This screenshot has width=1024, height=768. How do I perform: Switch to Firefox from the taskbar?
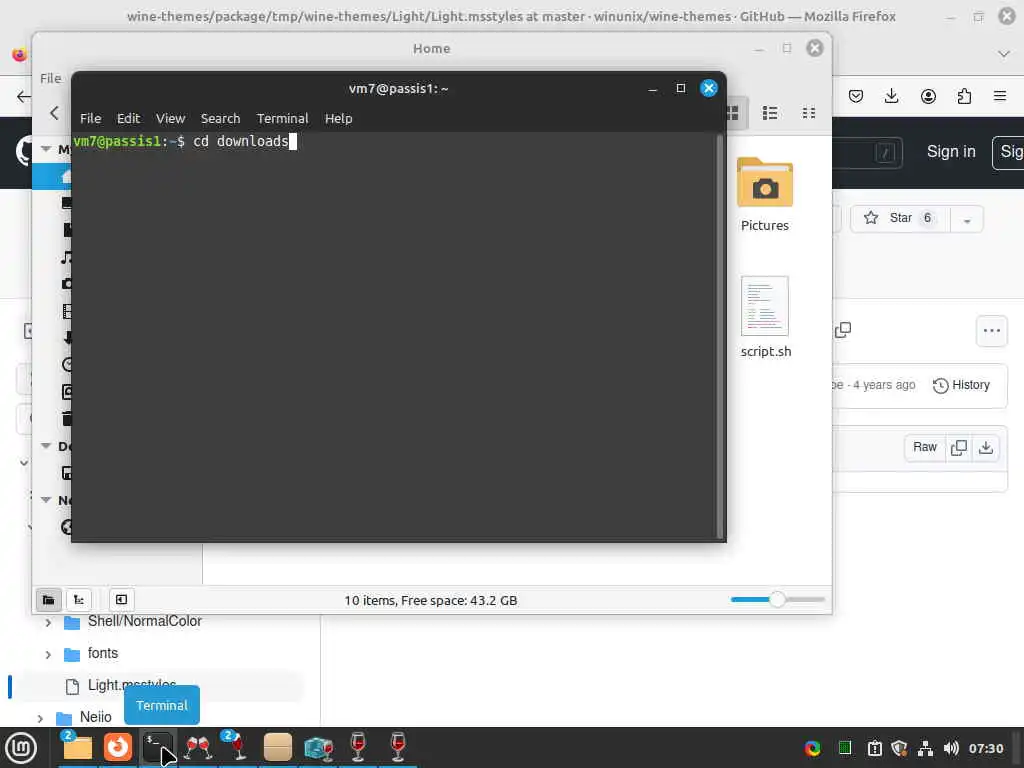118,748
